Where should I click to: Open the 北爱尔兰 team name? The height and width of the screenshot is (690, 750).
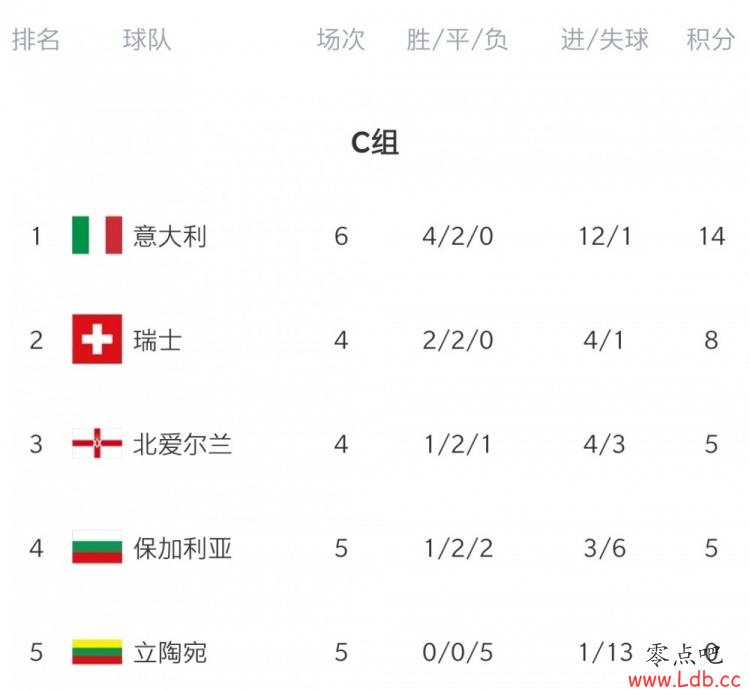pyautogui.click(x=182, y=444)
